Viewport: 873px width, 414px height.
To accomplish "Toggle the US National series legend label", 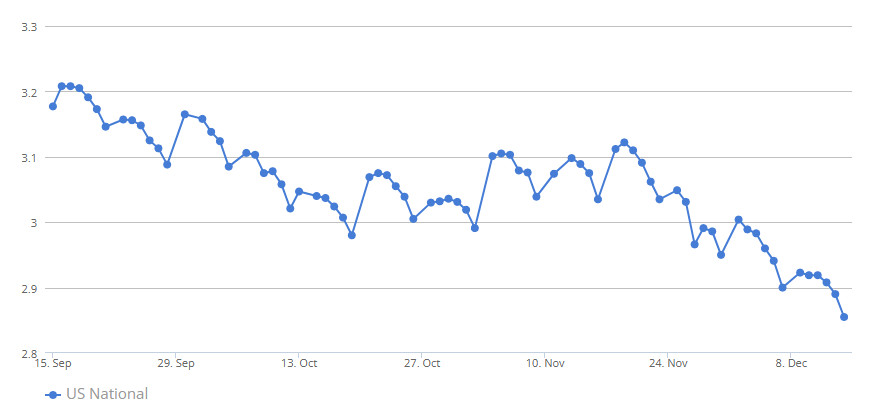I will (x=107, y=394).
